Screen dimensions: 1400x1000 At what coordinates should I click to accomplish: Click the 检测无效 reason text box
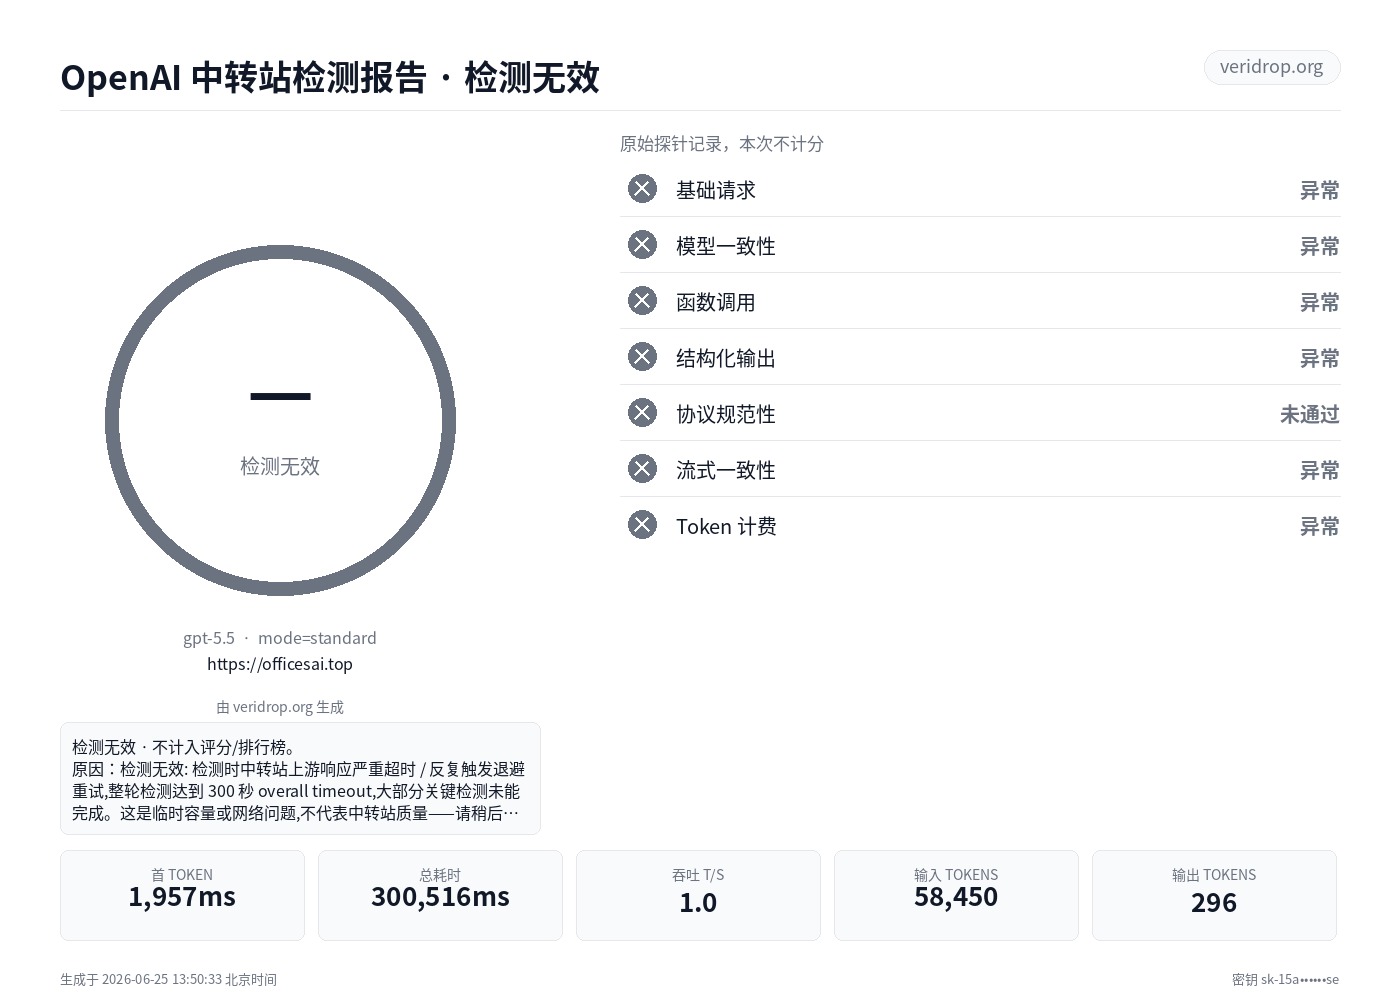click(300, 778)
